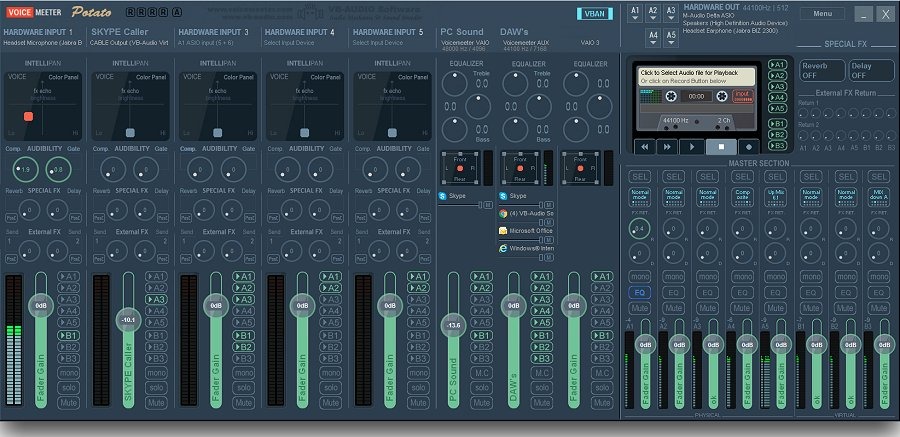The image size is (900, 437).
Task: Toggle B3 routing on the cassette recorder
Action: tap(777, 145)
